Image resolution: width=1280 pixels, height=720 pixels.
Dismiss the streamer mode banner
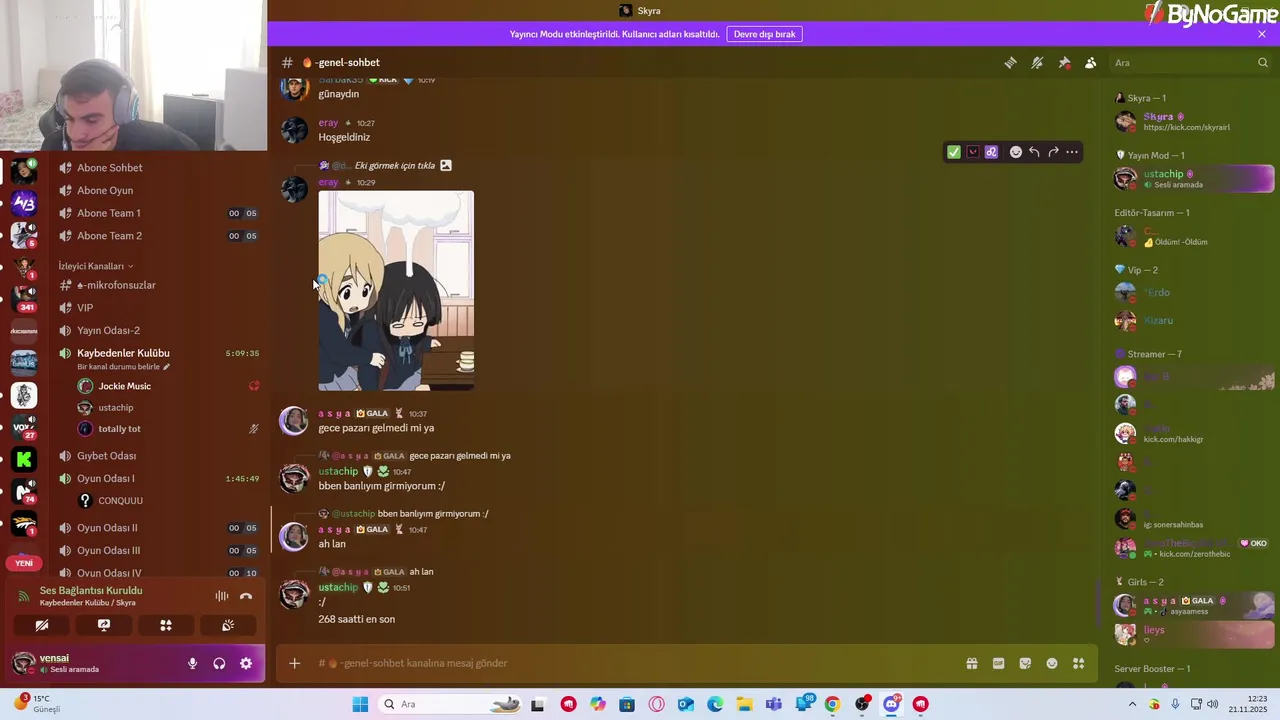1262,34
